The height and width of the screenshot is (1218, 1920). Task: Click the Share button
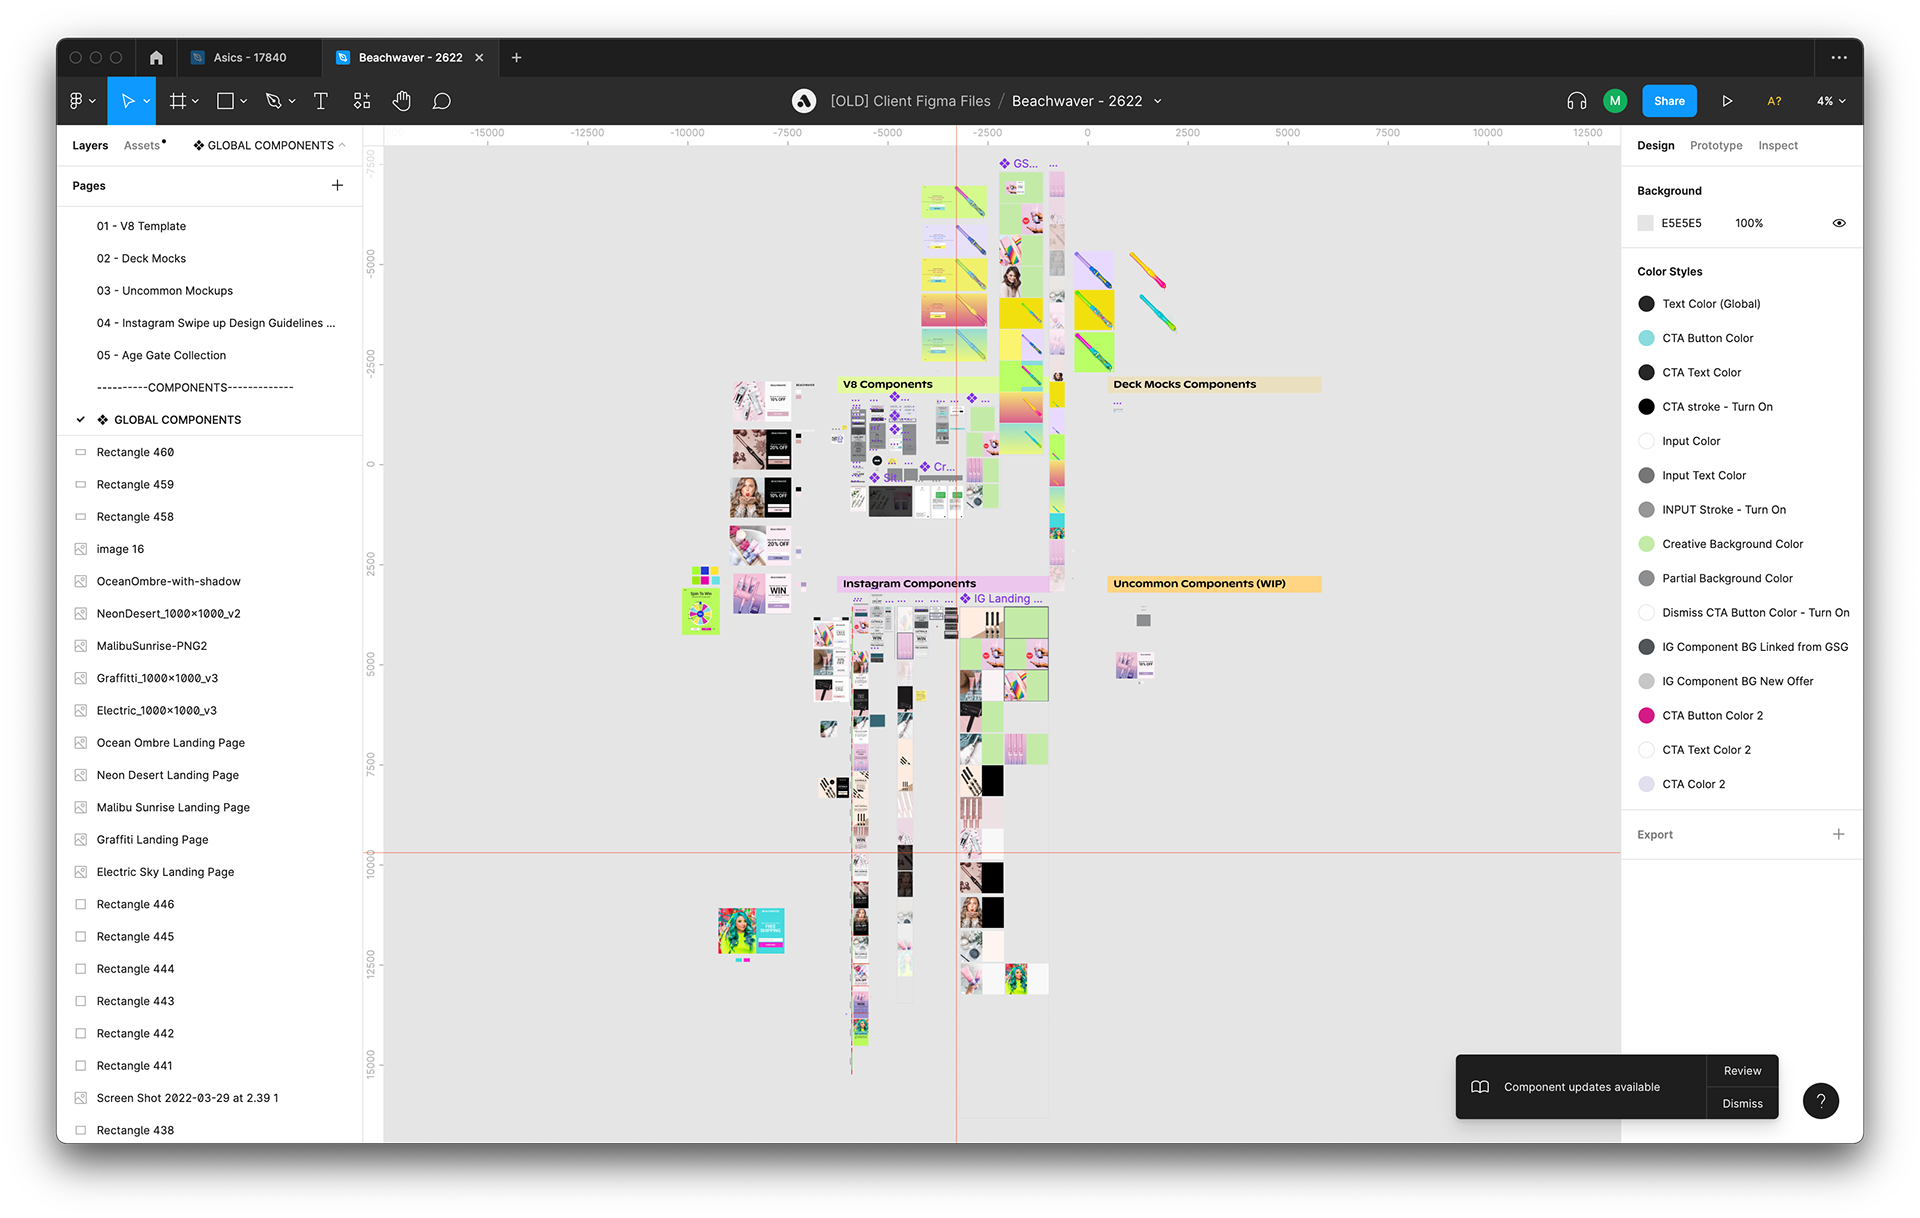coord(1668,101)
